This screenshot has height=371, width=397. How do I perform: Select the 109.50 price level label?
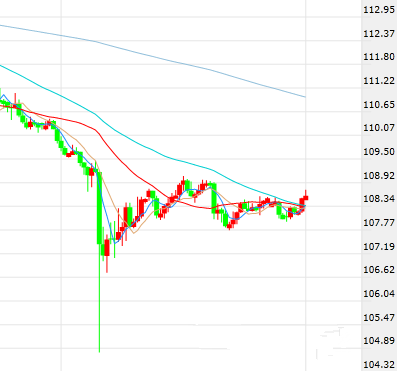tap(379, 152)
